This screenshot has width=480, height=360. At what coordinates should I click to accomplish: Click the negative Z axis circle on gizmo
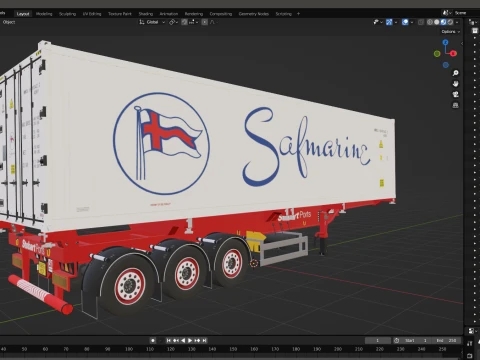[446, 65]
